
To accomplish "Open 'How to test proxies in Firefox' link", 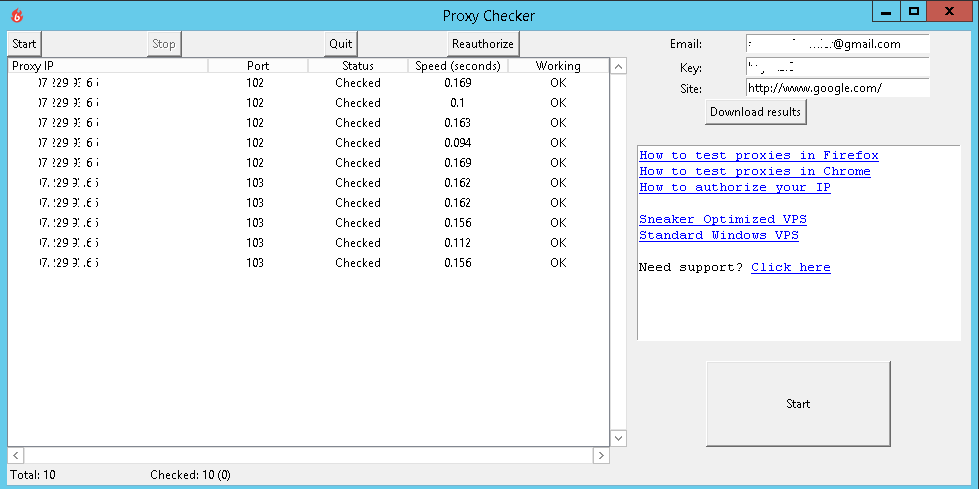I will 759,156.
